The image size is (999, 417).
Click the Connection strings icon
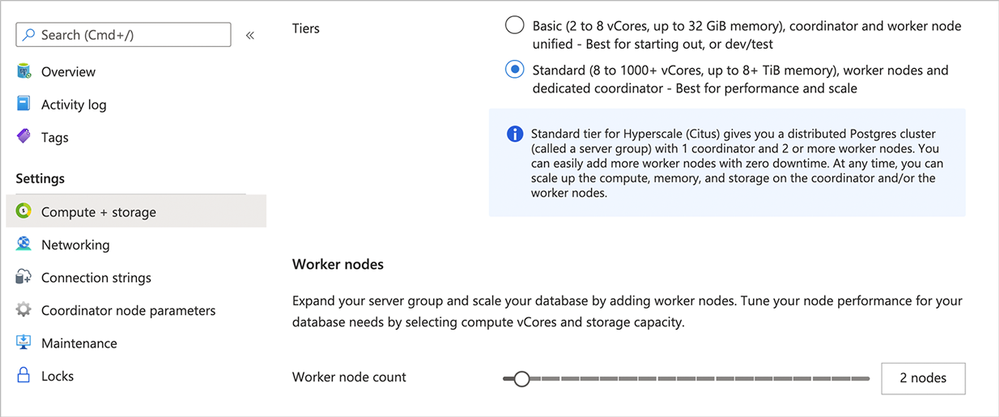pyautogui.click(x=24, y=278)
